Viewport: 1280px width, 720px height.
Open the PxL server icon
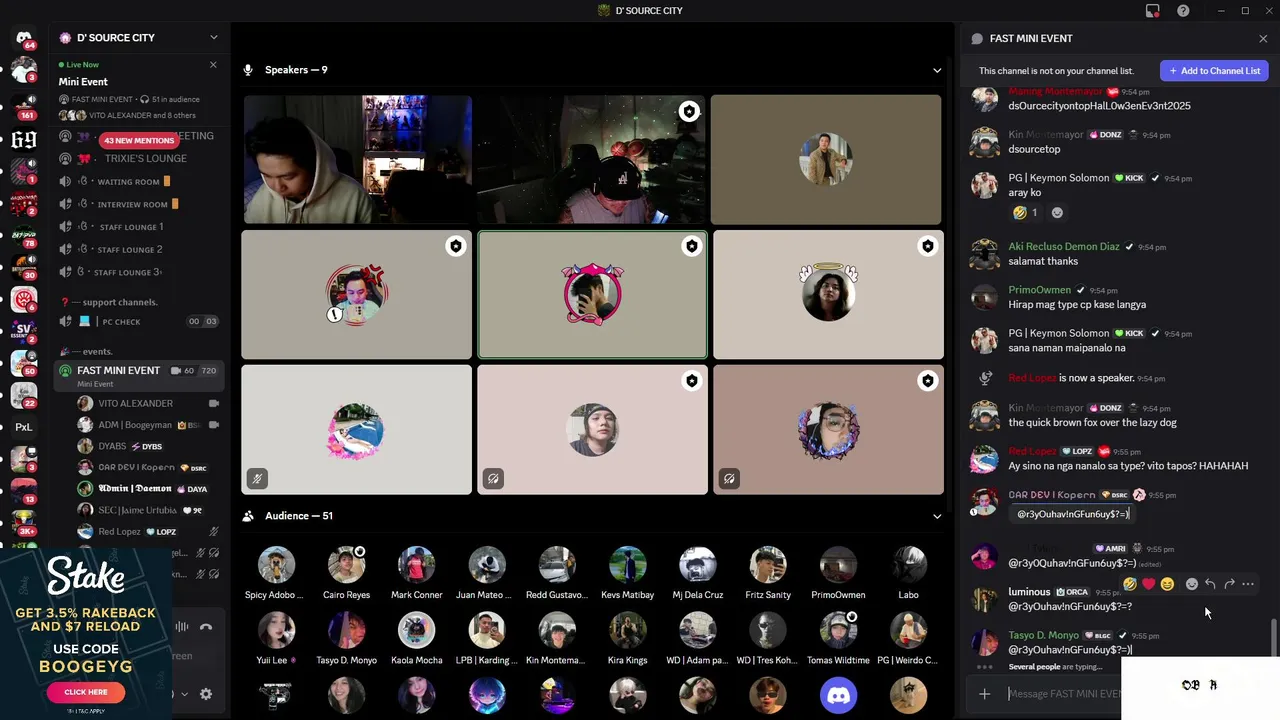pos(24,427)
